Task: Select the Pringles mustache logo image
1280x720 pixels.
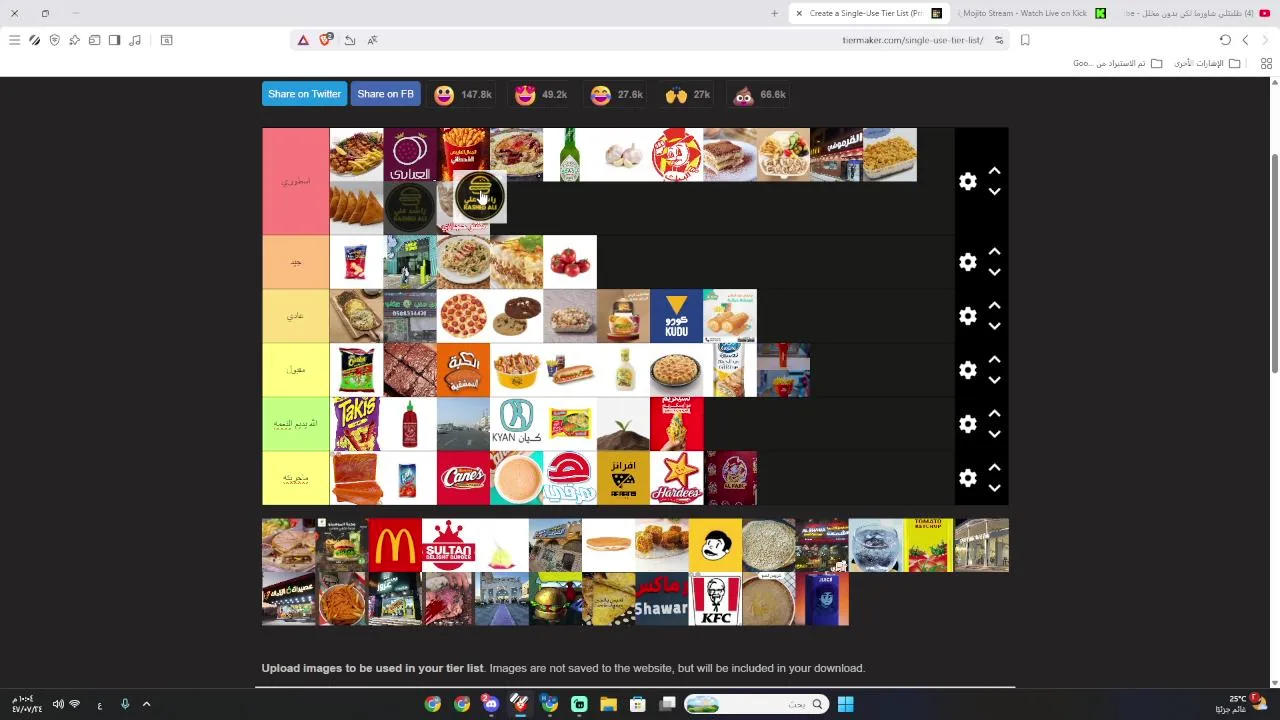Action: pos(715,545)
